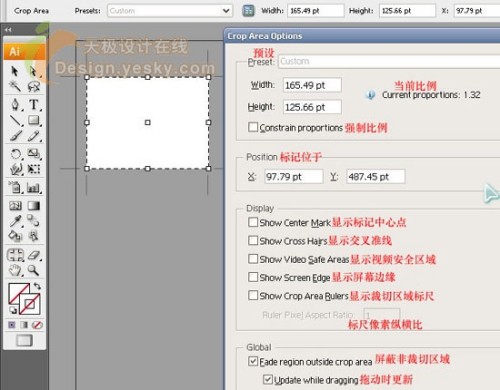
Task: Select the Magic Wand tool
Action: pyautogui.click(x=15, y=86)
